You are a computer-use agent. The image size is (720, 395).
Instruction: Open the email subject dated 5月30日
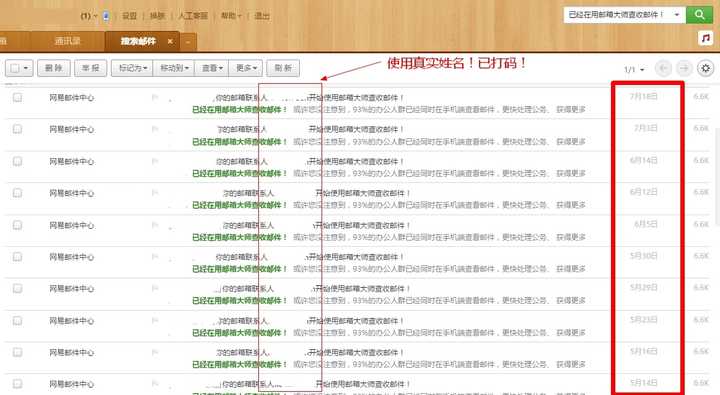point(309,257)
